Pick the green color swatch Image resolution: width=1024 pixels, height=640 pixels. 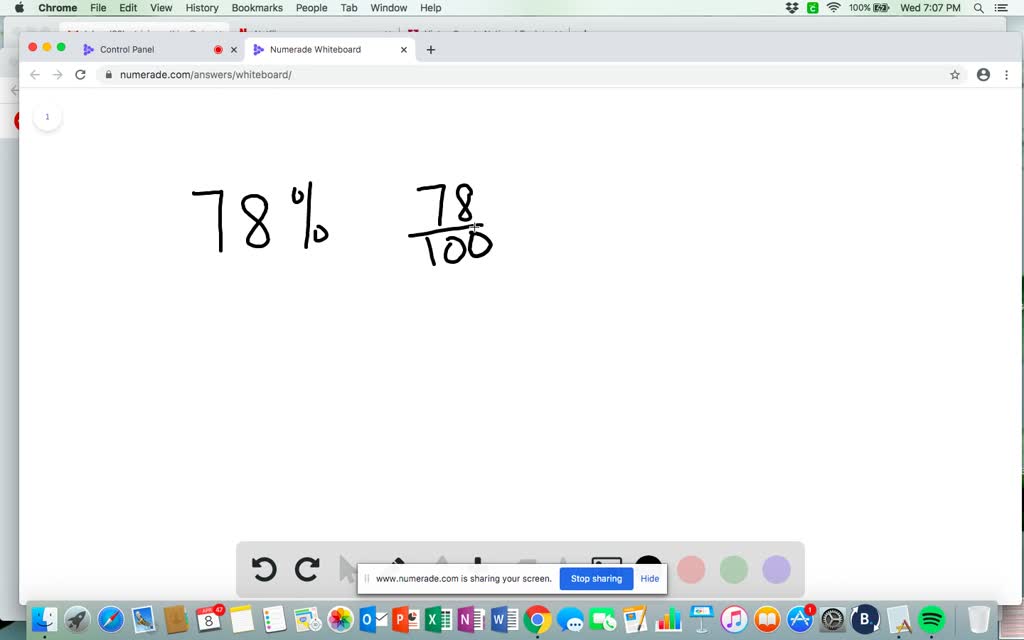(x=733, y=569)
